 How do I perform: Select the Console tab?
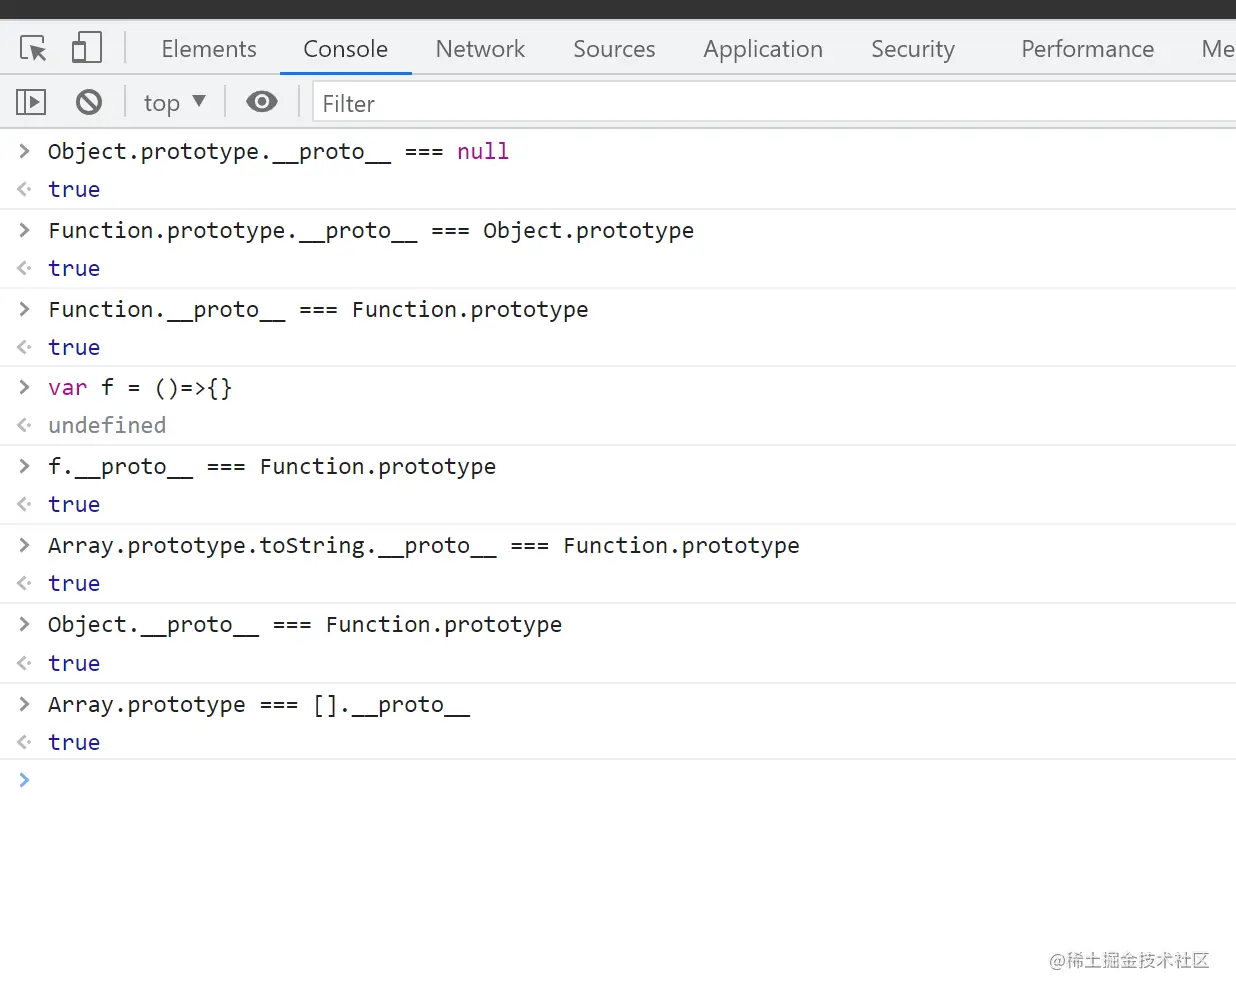tap(345, 49)
